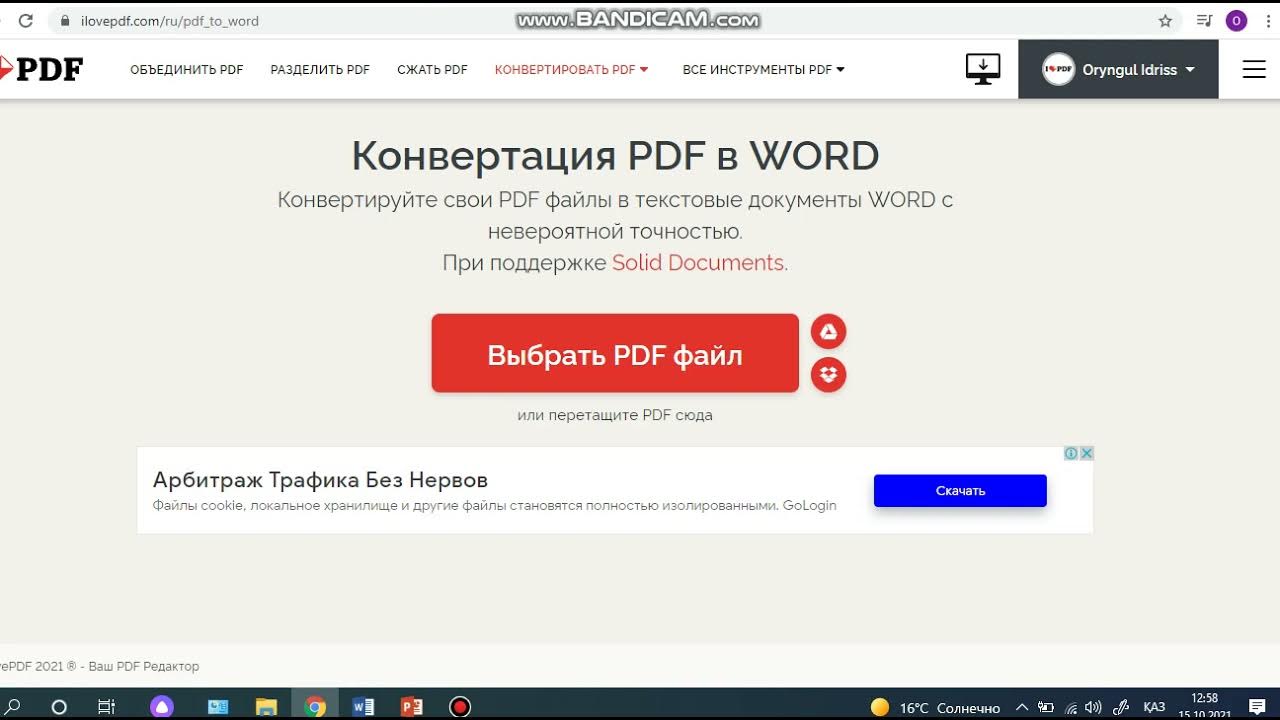Switch keyboard language КАЗ
The height and width of the screenshot is (720, 1280).
tap(1154, 707)
